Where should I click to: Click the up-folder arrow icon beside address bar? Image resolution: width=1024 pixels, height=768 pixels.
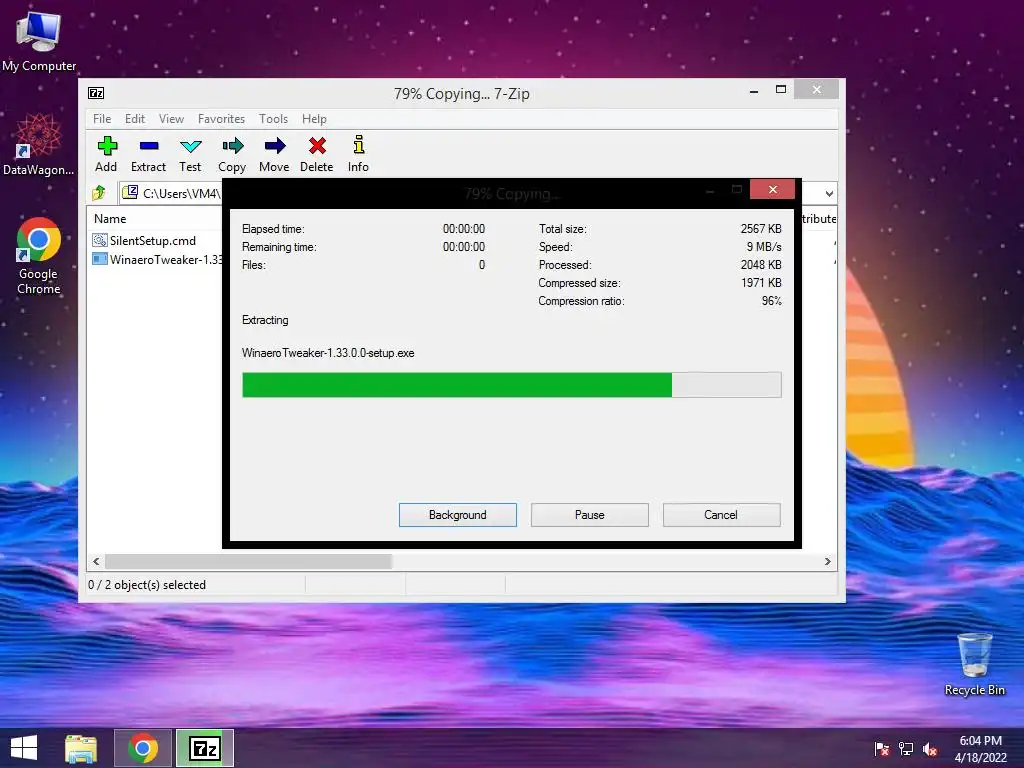pos(99,193)
